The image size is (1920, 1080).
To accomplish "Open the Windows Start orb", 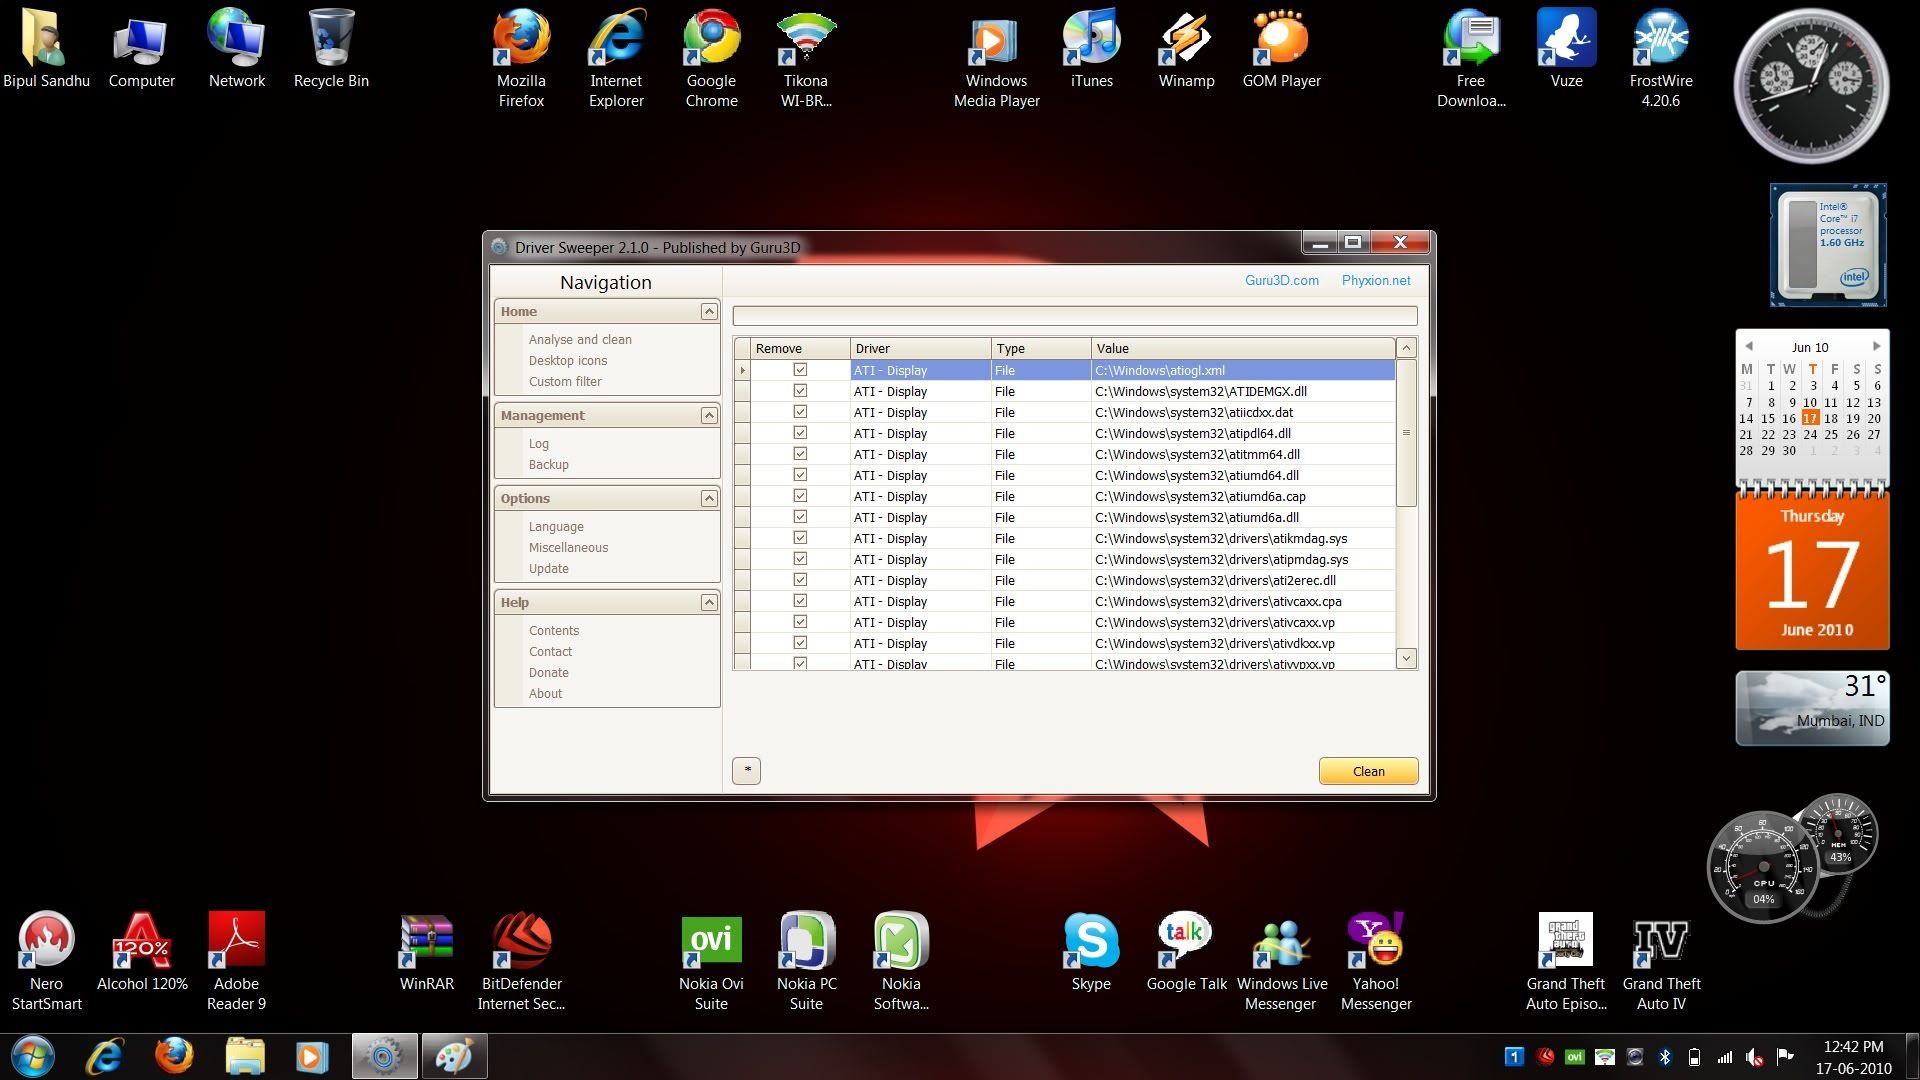I will pyautogui.click(x=32, y=1057).
